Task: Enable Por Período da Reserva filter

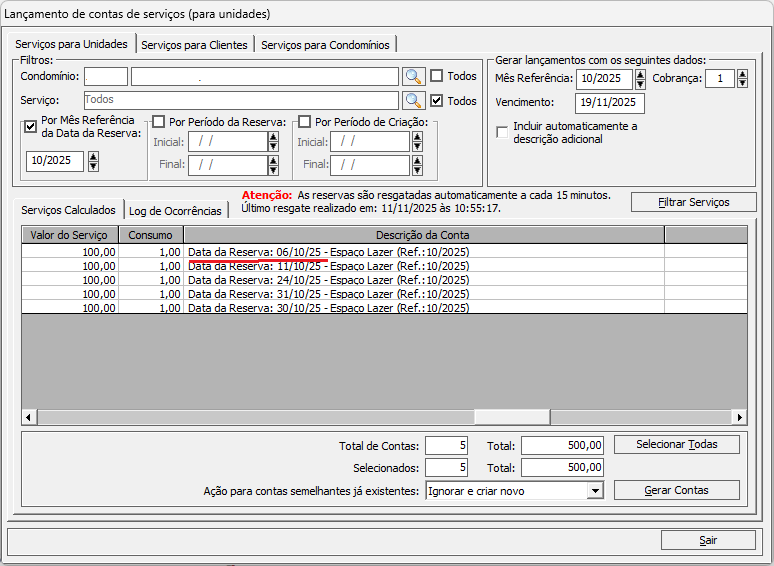Action: pos(158,121)
